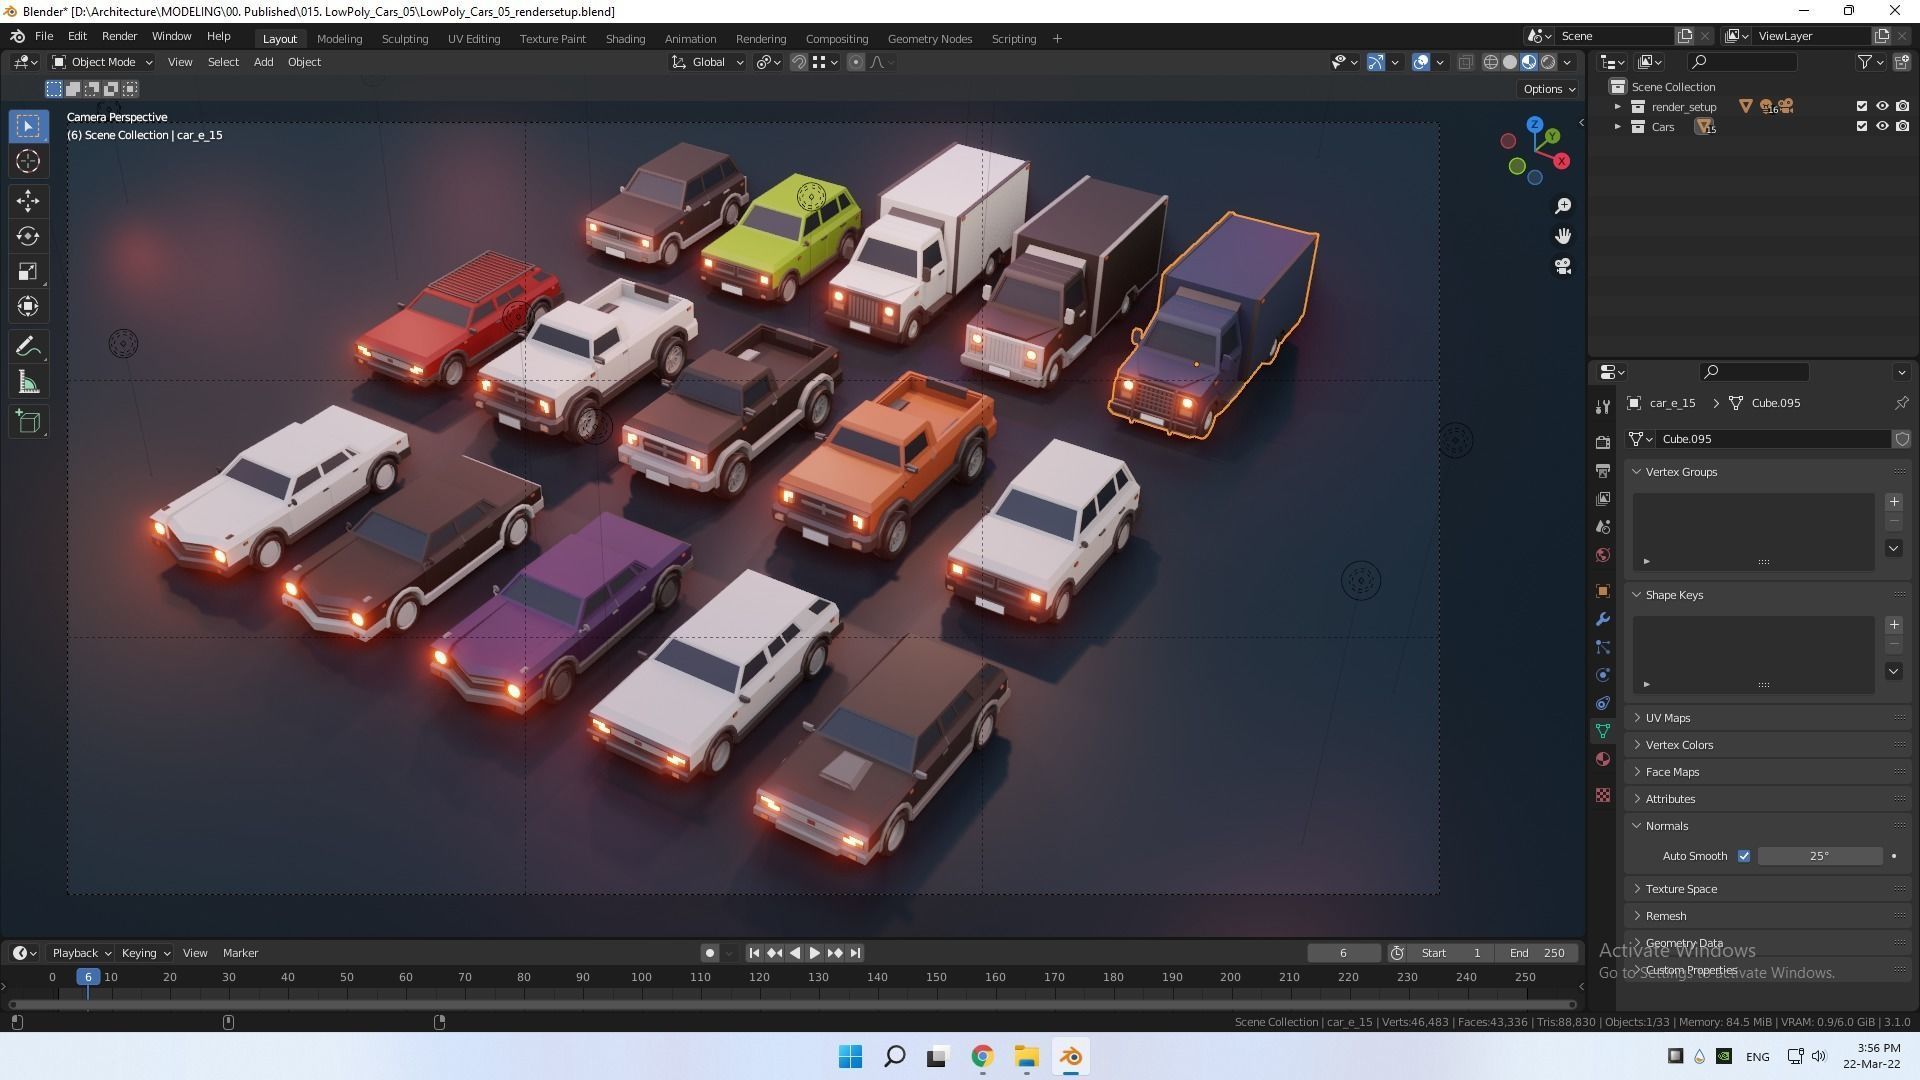Exclude Cars collection via checkbox
1920x1080 pixels.
[1861, 126]
